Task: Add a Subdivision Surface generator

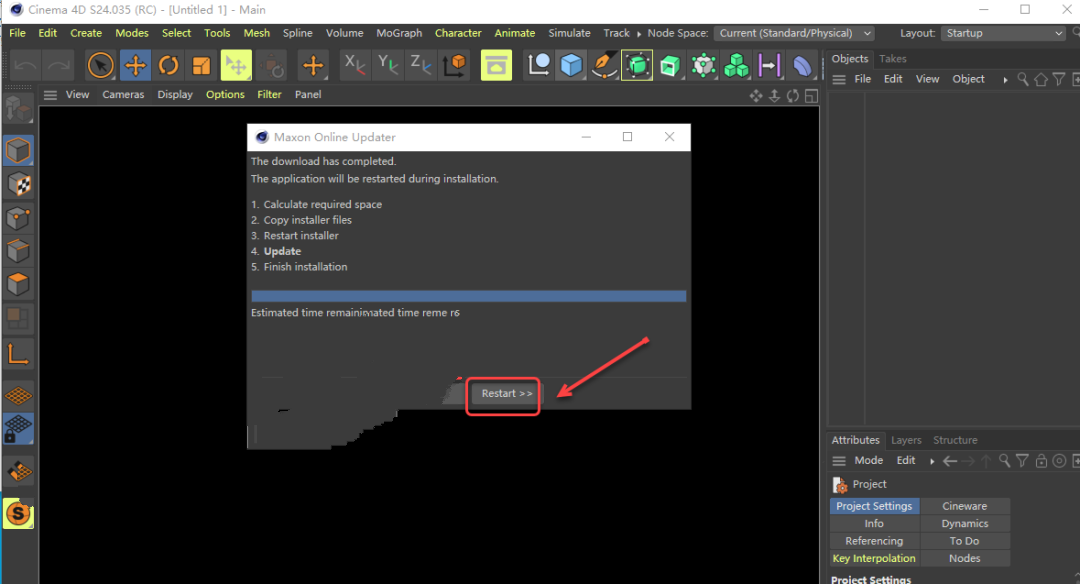Action: coord(637,66)
